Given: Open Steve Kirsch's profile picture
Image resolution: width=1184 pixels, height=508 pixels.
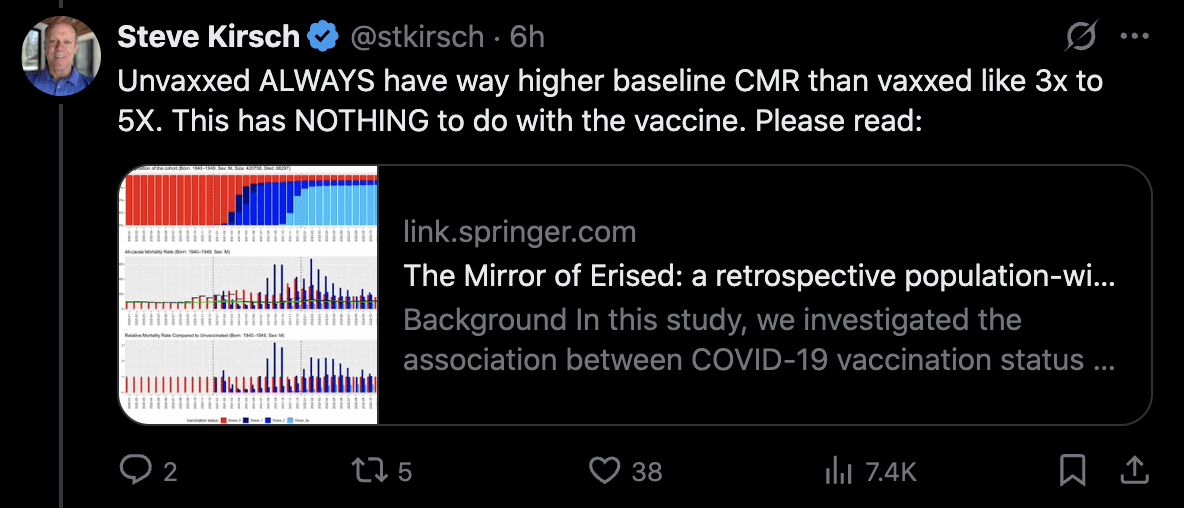Looking at the screenshot, I should 62,56.
